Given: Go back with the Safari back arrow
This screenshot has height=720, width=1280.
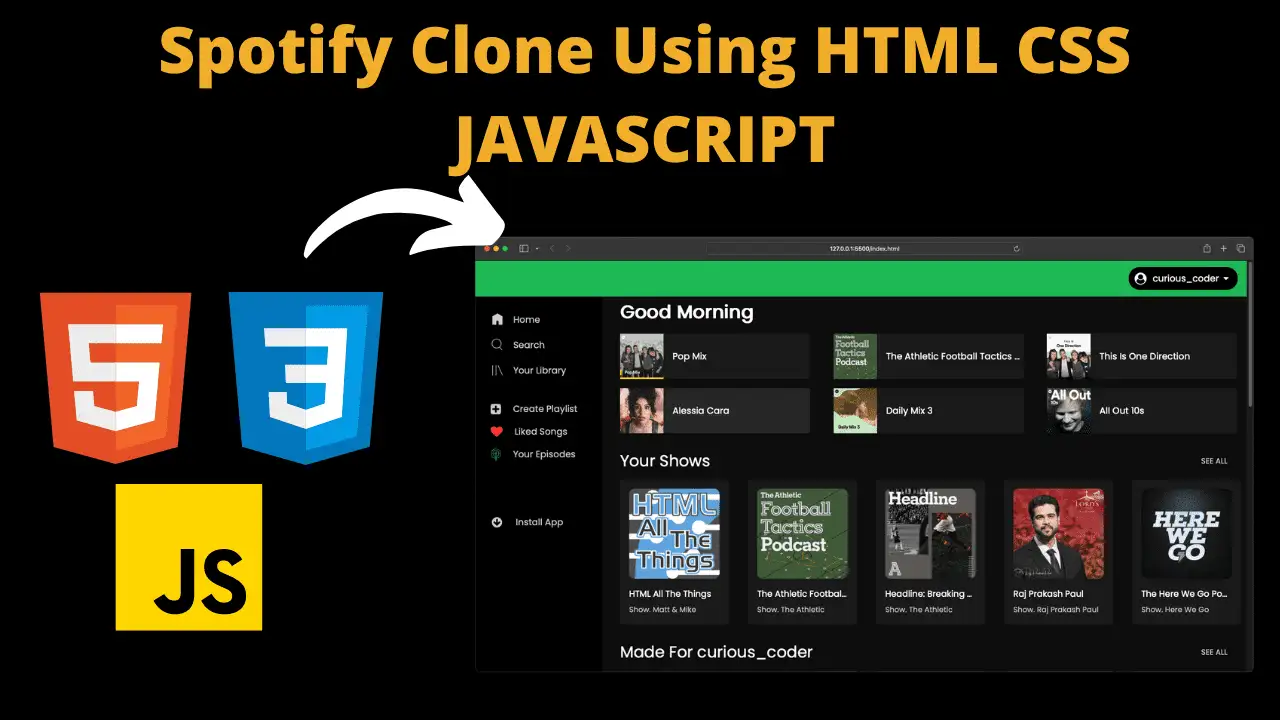Looking at the screenshot, I should click(x=552, y=248).
